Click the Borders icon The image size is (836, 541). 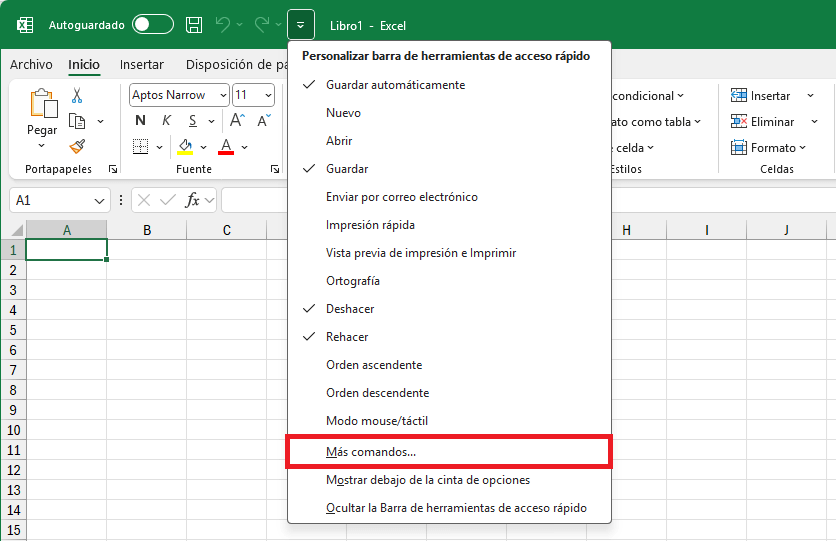point(140,147)
